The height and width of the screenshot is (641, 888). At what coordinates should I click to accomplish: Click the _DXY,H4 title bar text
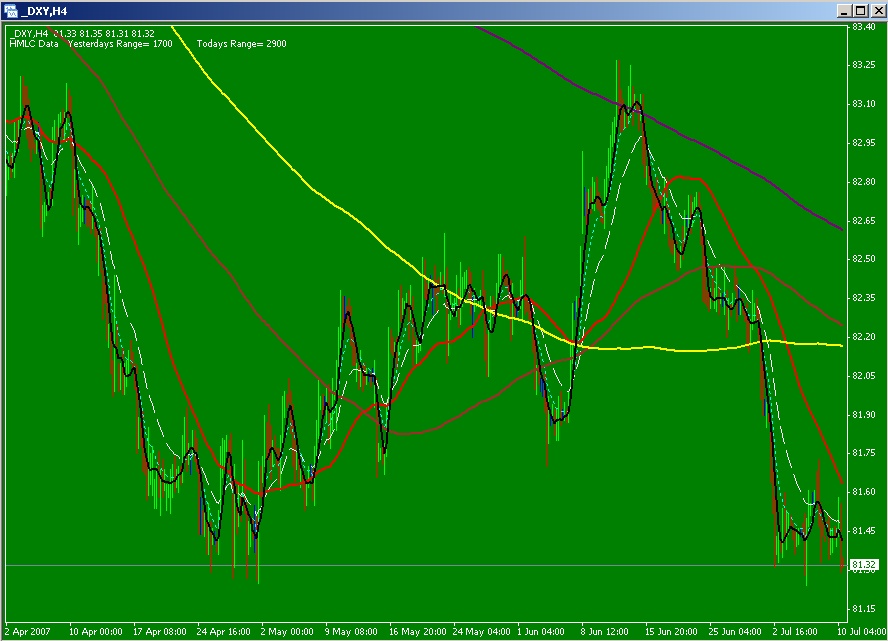(44, 11)
